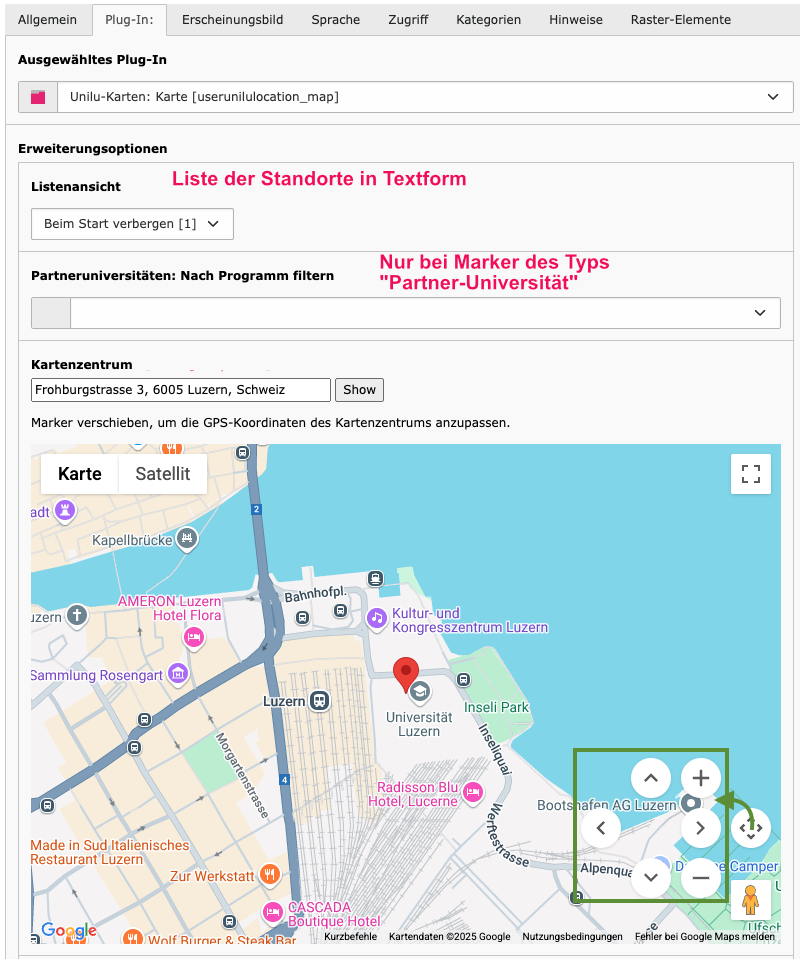This screenshot has width=800, height=959.
Task: Click the Zur Werkstatt restaurant icon
Action: pyautogui.click(x=270, y=873)
